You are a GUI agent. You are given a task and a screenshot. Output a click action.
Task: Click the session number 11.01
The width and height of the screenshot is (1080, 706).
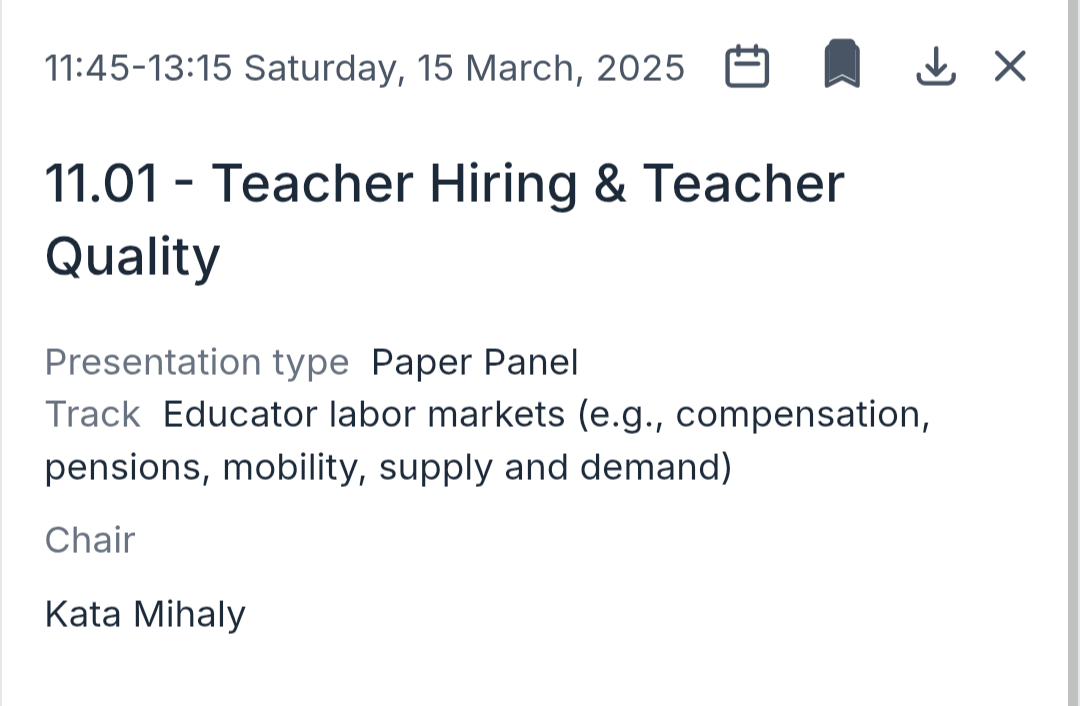pyautogui.click(x=102, y=185)
